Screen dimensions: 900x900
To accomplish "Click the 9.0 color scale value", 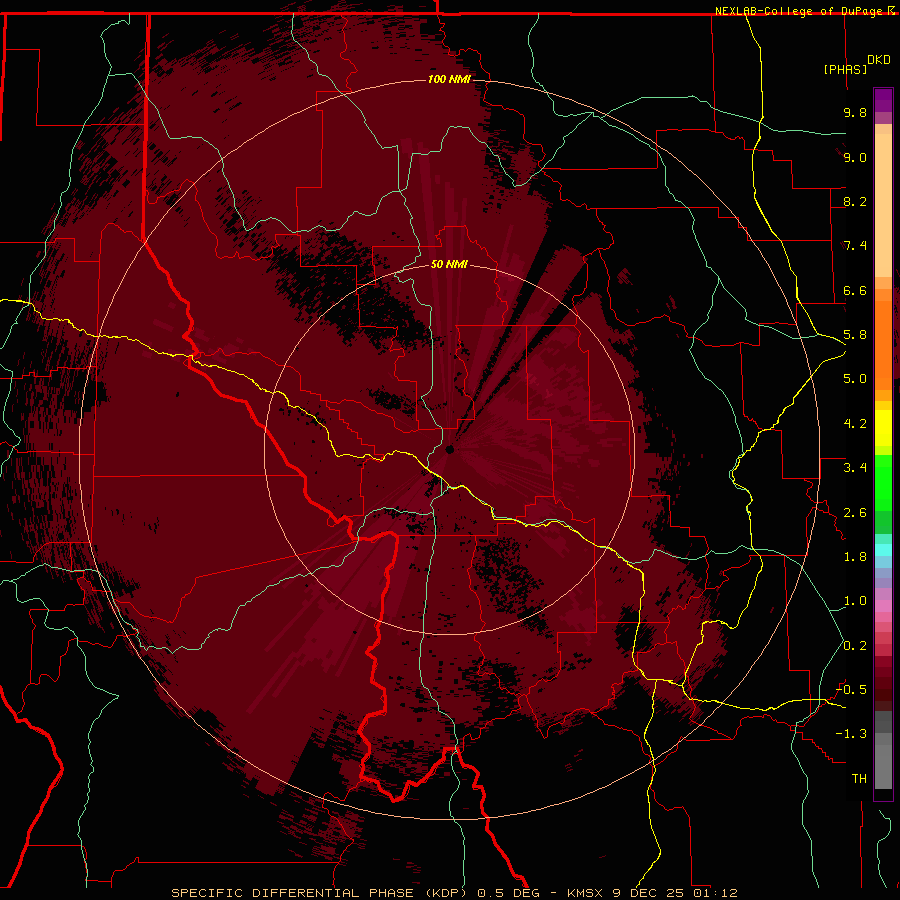I will coord(855,157).
